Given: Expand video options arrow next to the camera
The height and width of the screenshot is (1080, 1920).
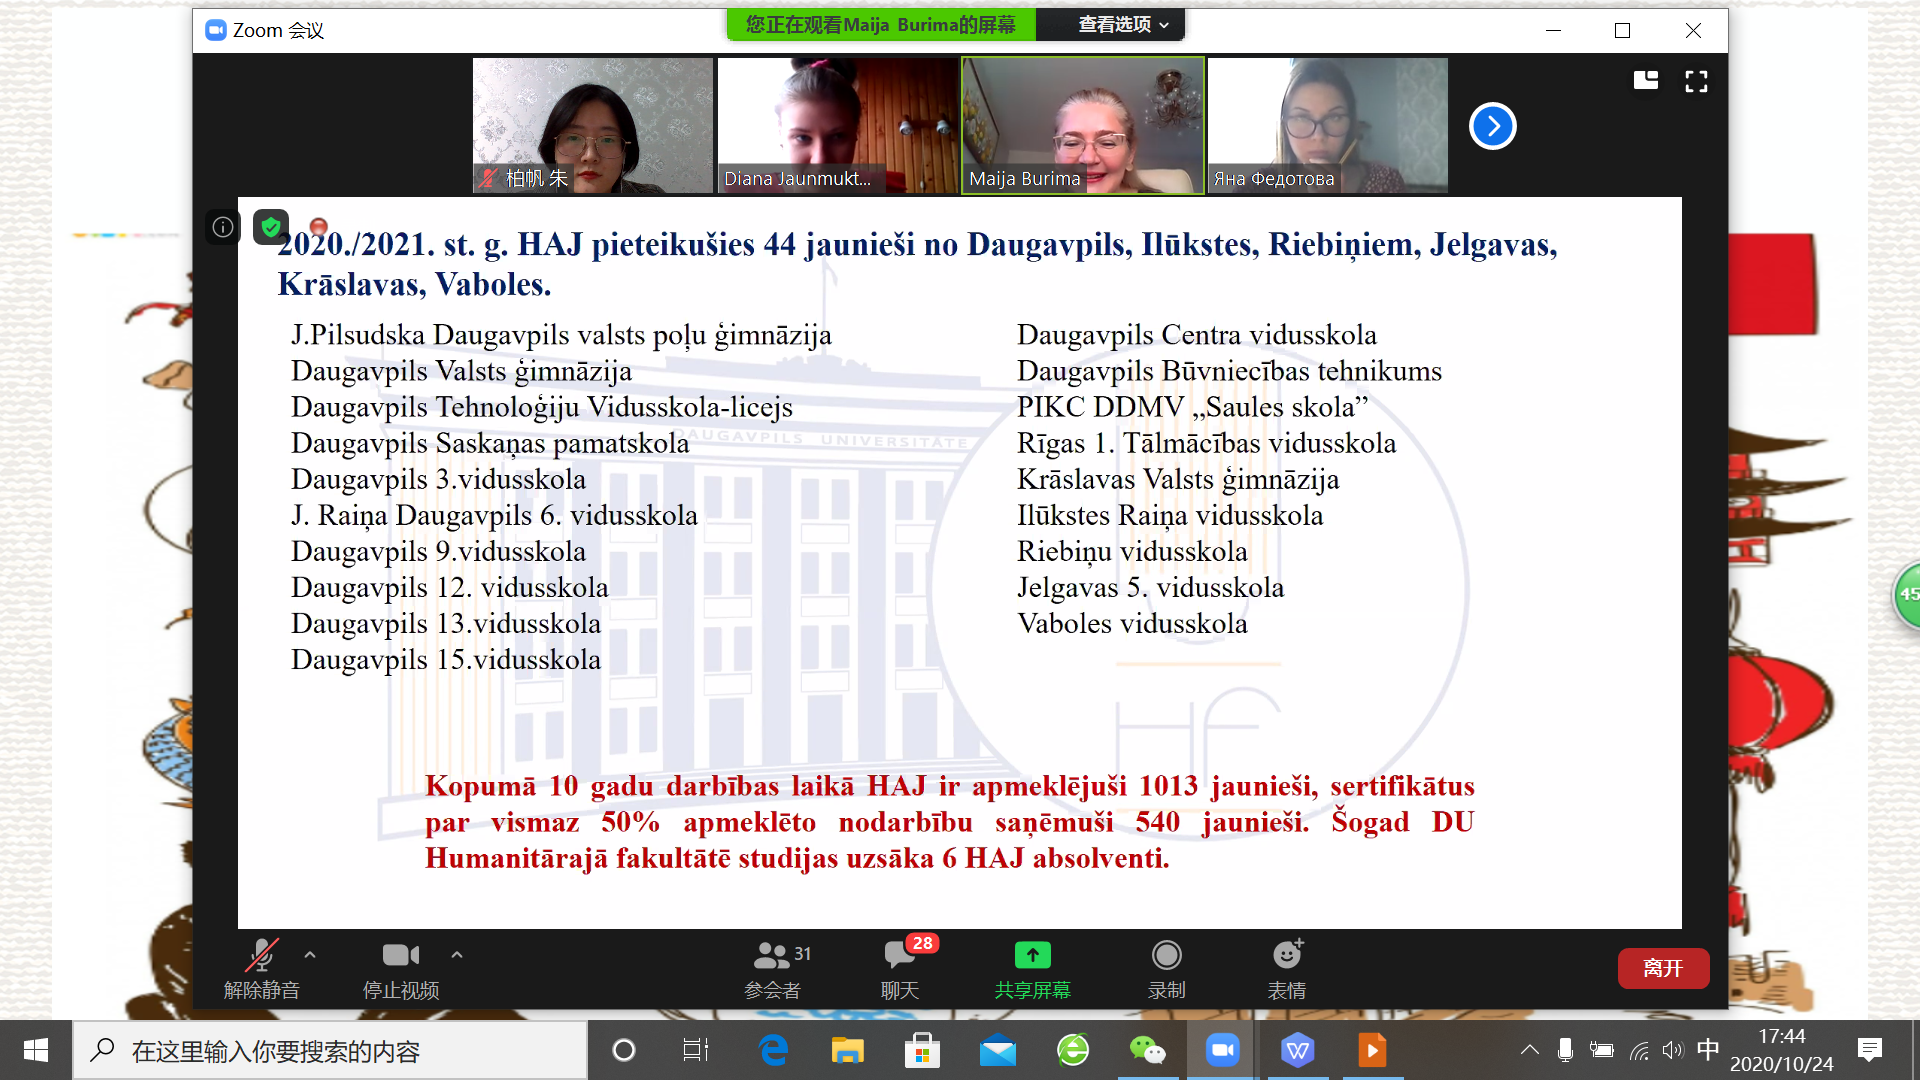Looking at the screenshot, I should (457, 955).
